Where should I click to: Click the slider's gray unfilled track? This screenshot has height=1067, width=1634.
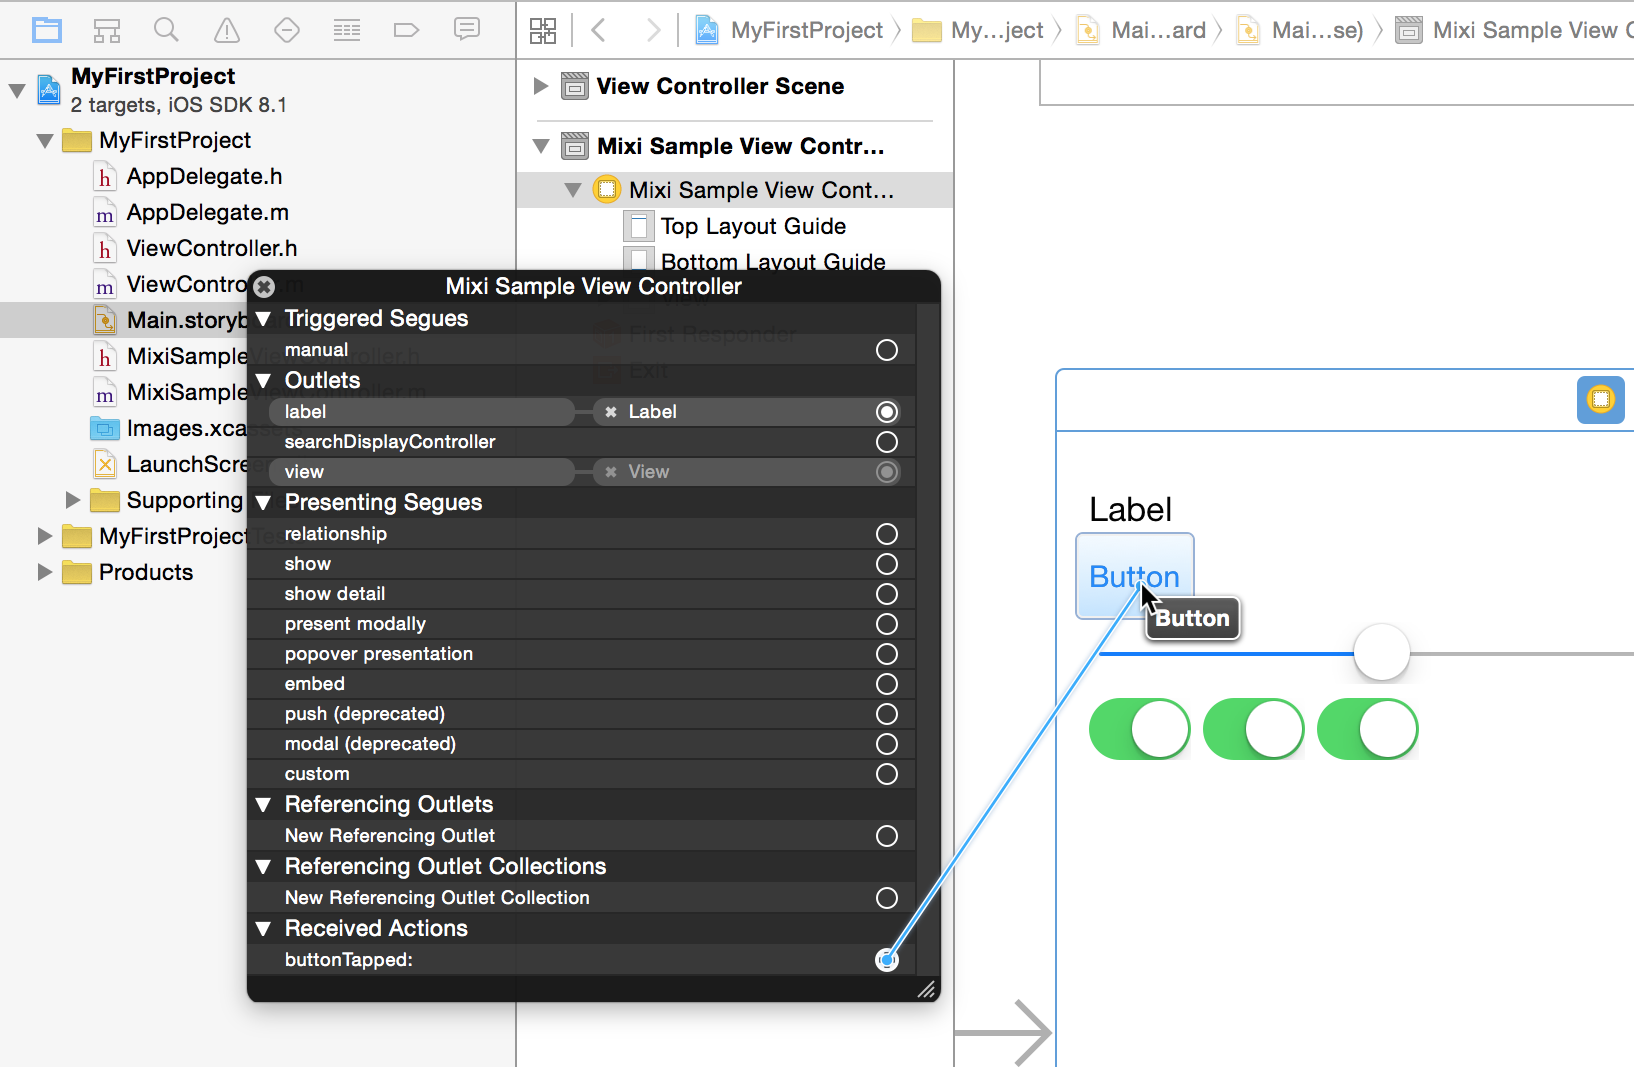coord(1522,654)
